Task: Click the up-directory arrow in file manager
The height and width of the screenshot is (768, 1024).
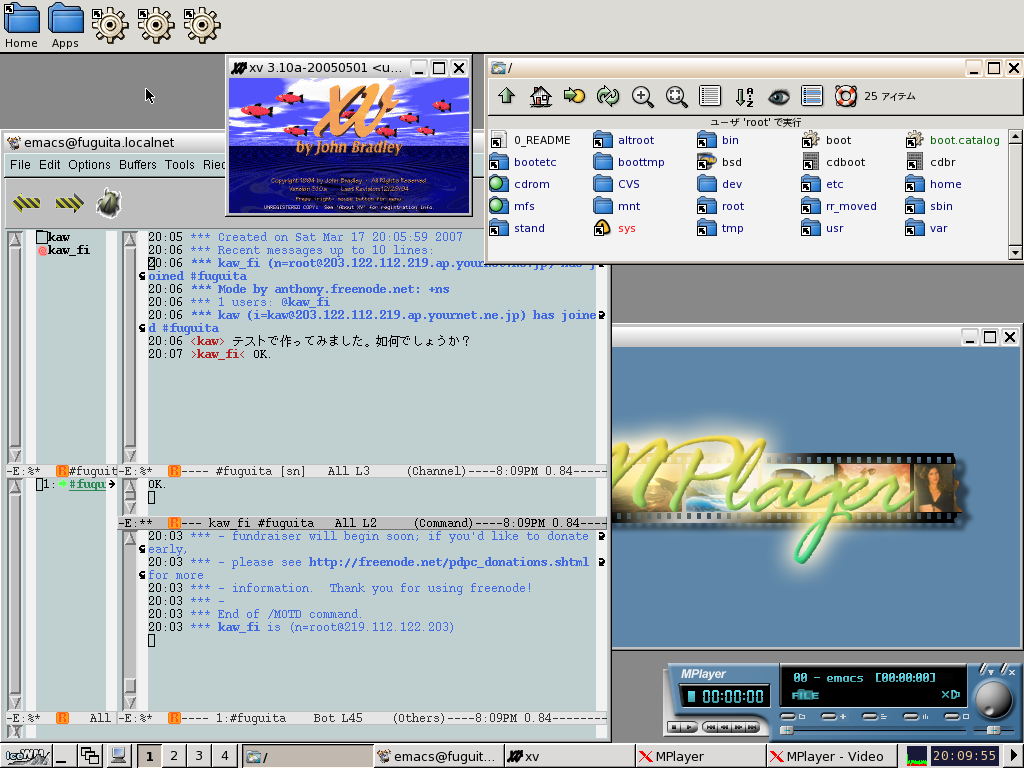Action: (x=506, y=96)
